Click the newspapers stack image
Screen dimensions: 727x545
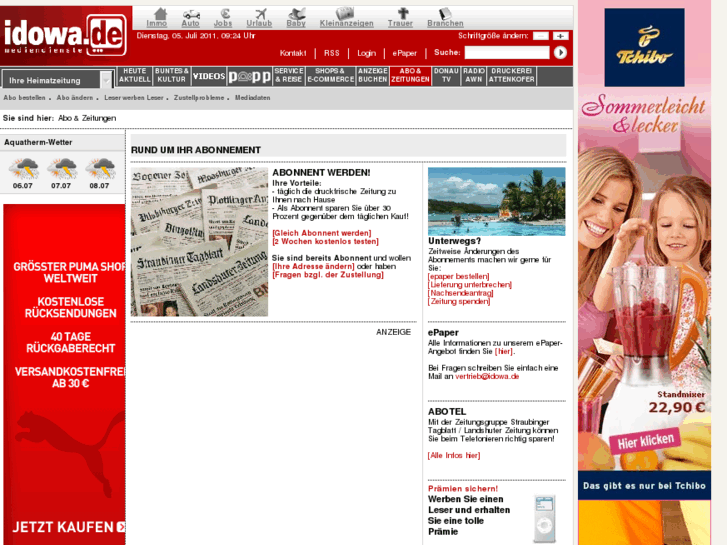pyautogui.click(x=199, y=242)
